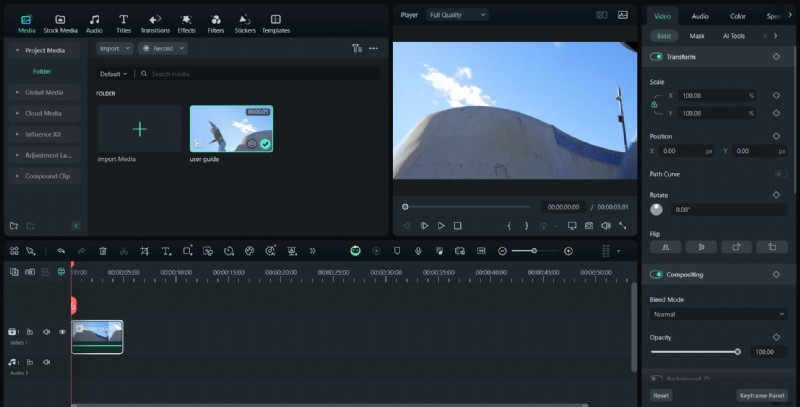Delete selected clip with trash icon
Image resolution: width=800 pixels, height=407 pixels.
point(103,251)
